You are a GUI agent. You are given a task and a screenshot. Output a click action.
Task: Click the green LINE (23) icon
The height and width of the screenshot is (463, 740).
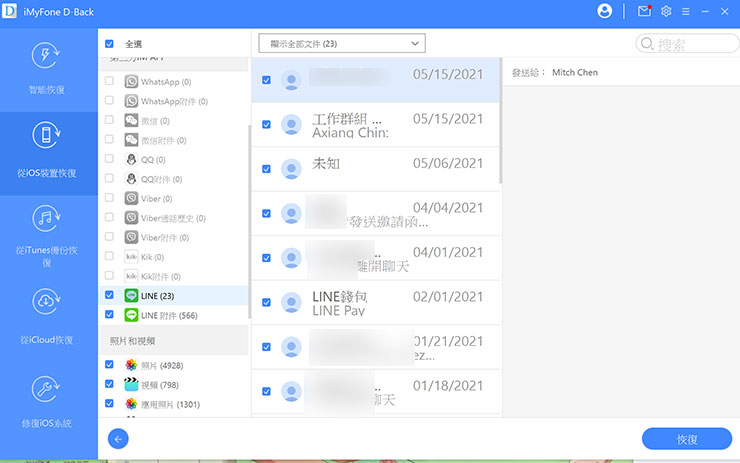[x=131, y=295]
